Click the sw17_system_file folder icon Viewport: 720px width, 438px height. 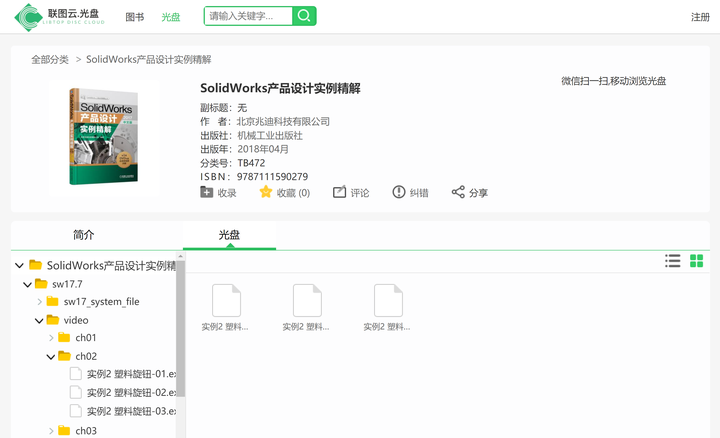[x=53, y=301]
